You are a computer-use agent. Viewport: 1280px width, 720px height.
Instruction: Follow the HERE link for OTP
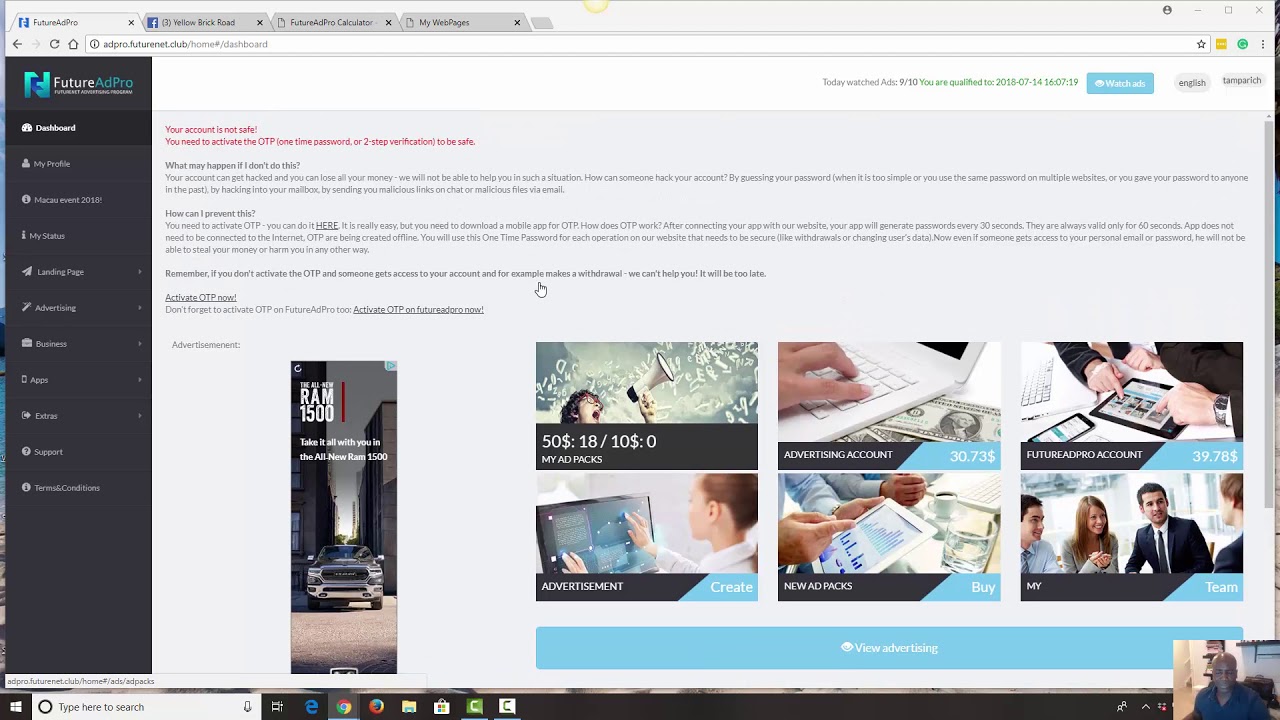pos(327,226)
